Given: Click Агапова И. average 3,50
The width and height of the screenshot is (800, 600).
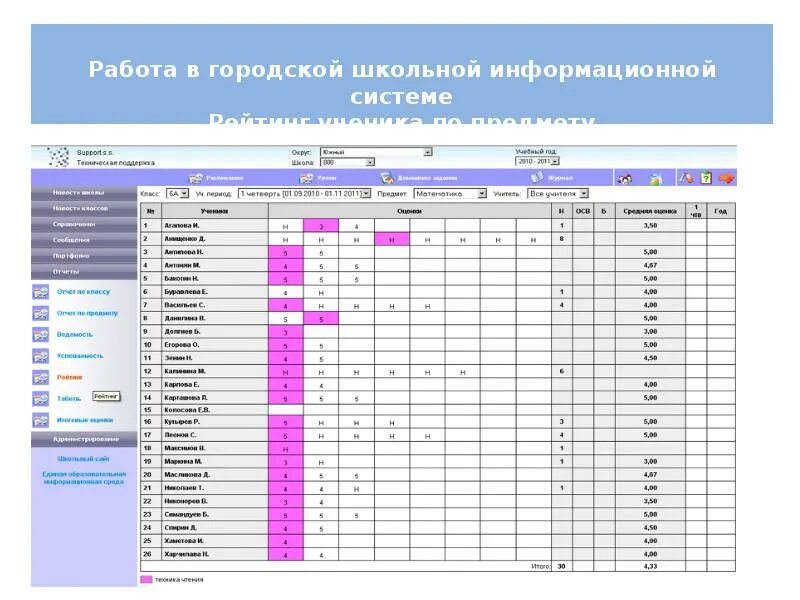Looking at the screenshot, I should [x=650, y=226].
